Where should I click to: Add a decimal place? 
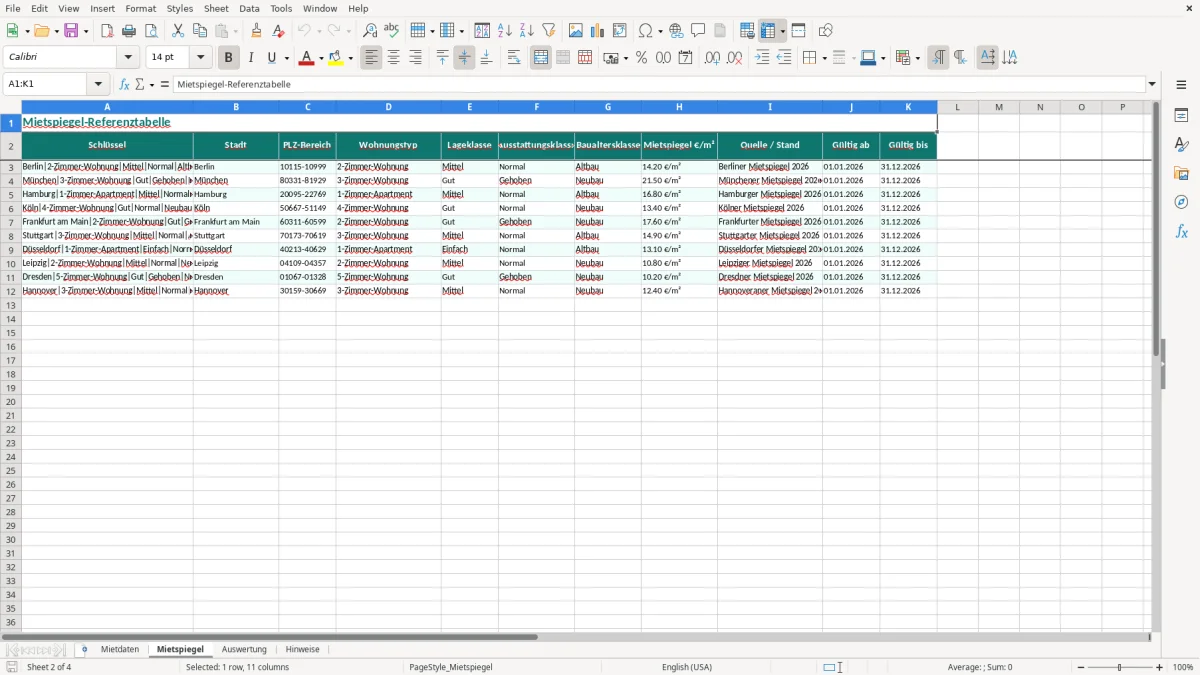pyautogui.click(x=712, y=58)
